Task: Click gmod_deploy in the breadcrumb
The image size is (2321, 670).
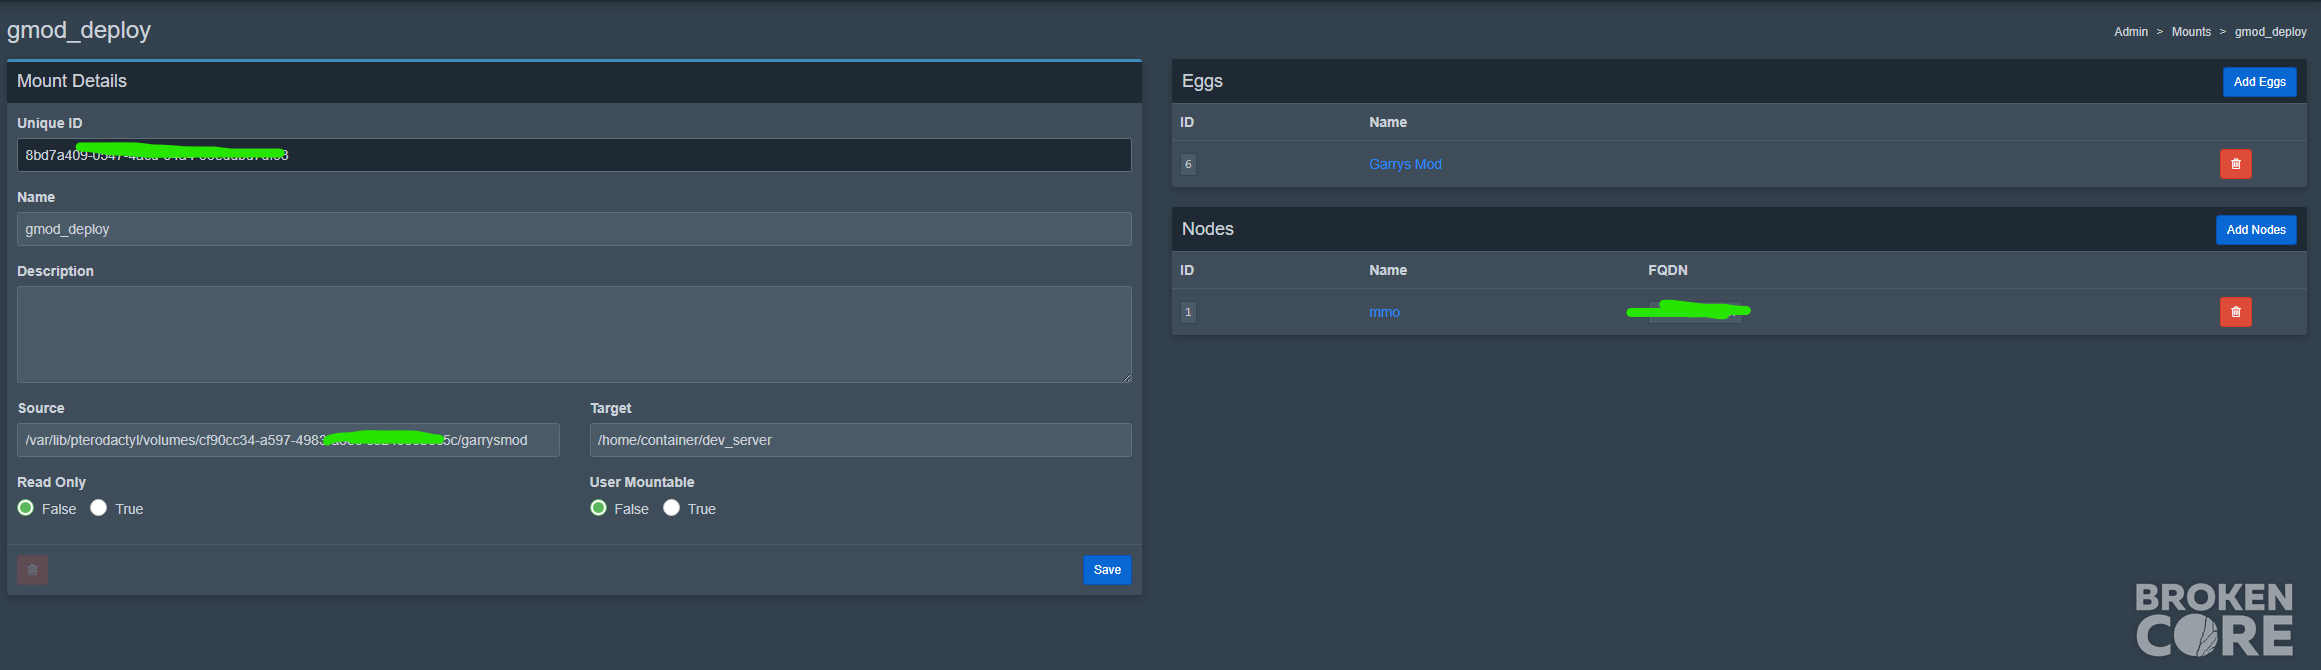Action: coord(2270,32)
